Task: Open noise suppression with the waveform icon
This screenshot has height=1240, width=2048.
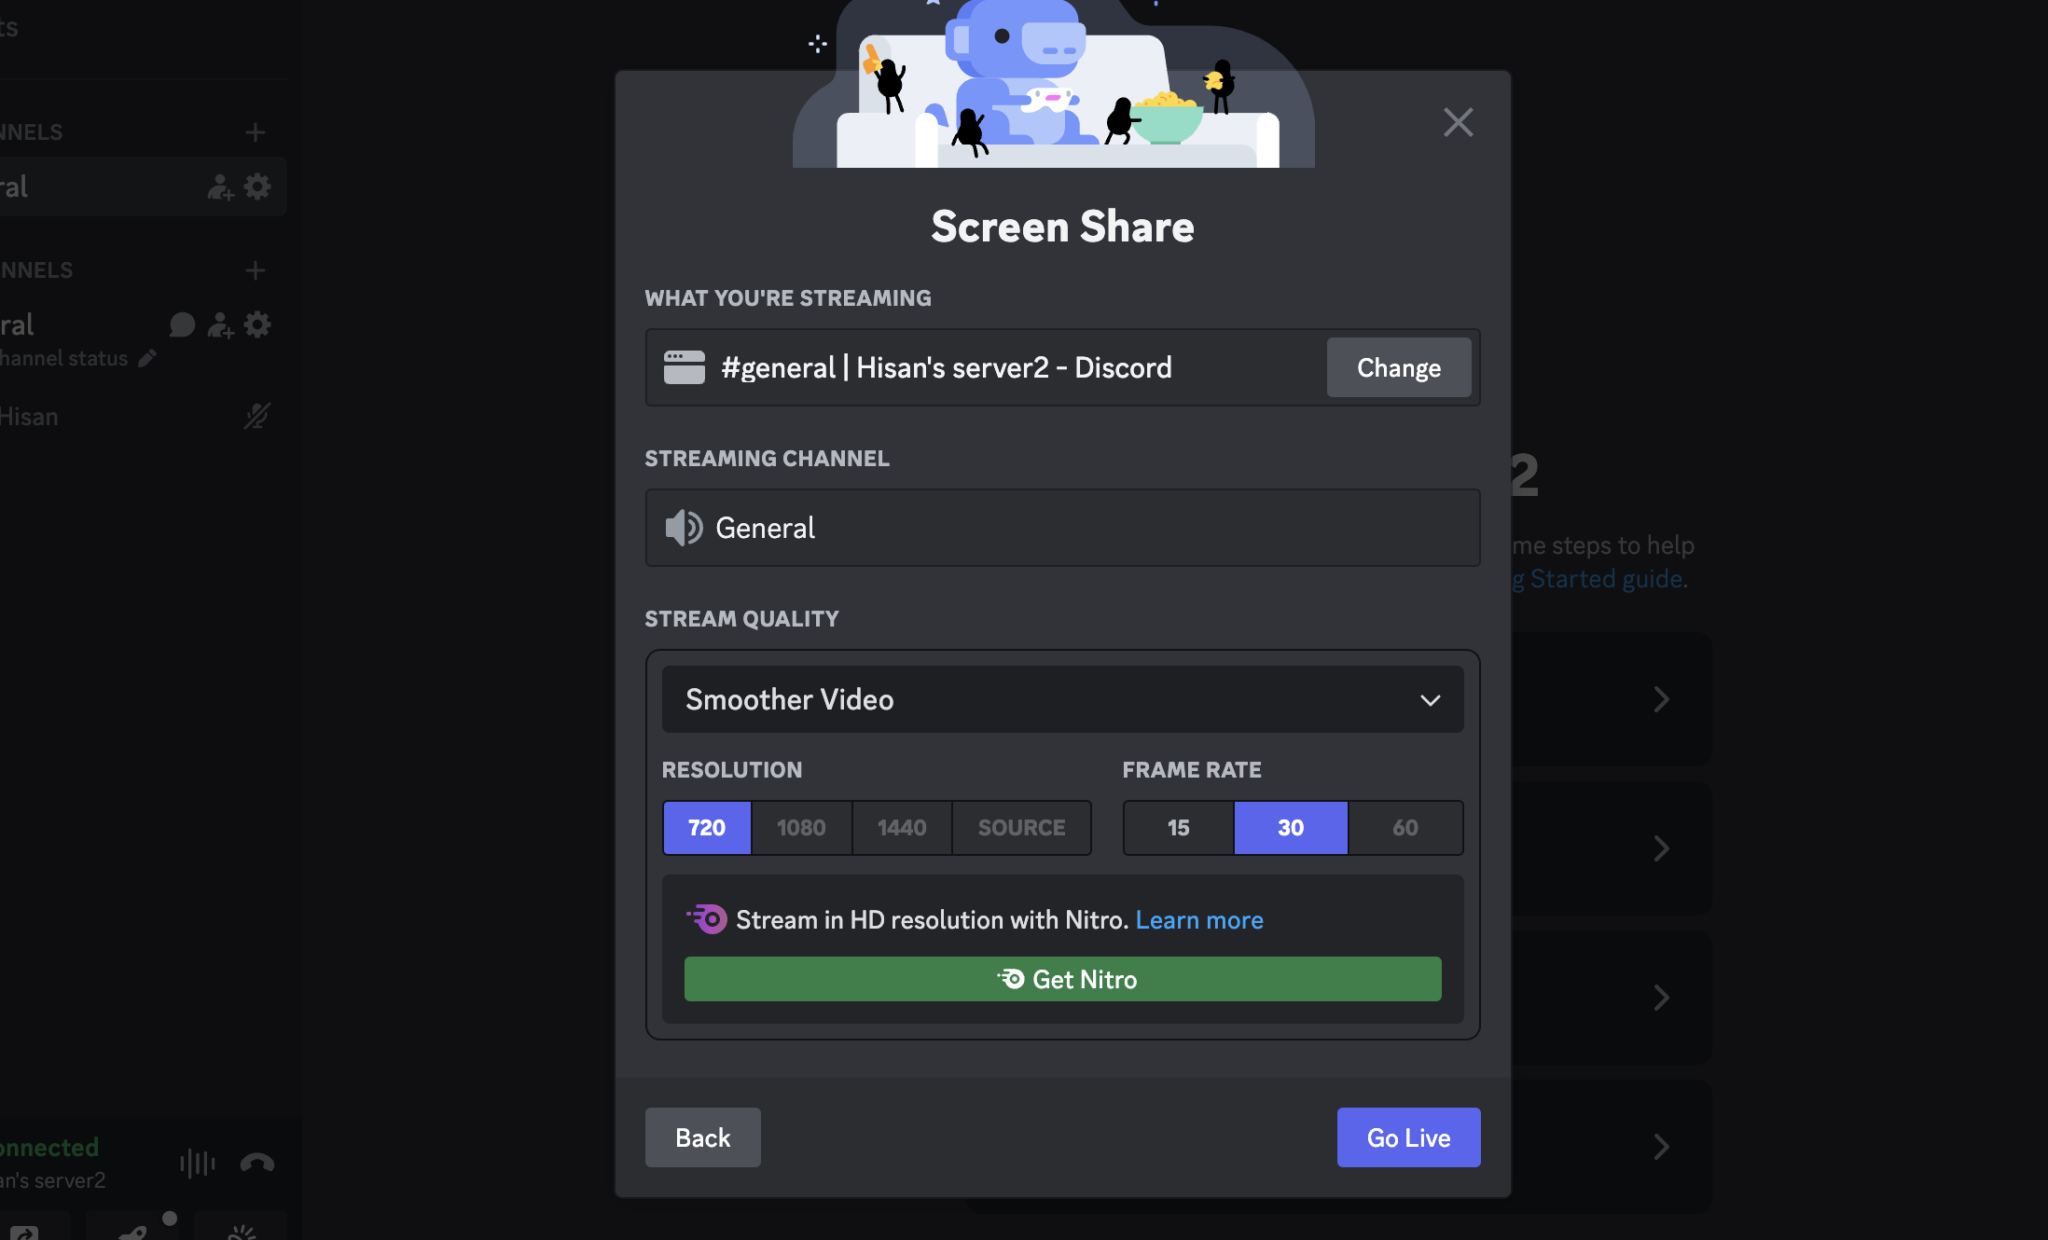Action: tap(196, 1162)
